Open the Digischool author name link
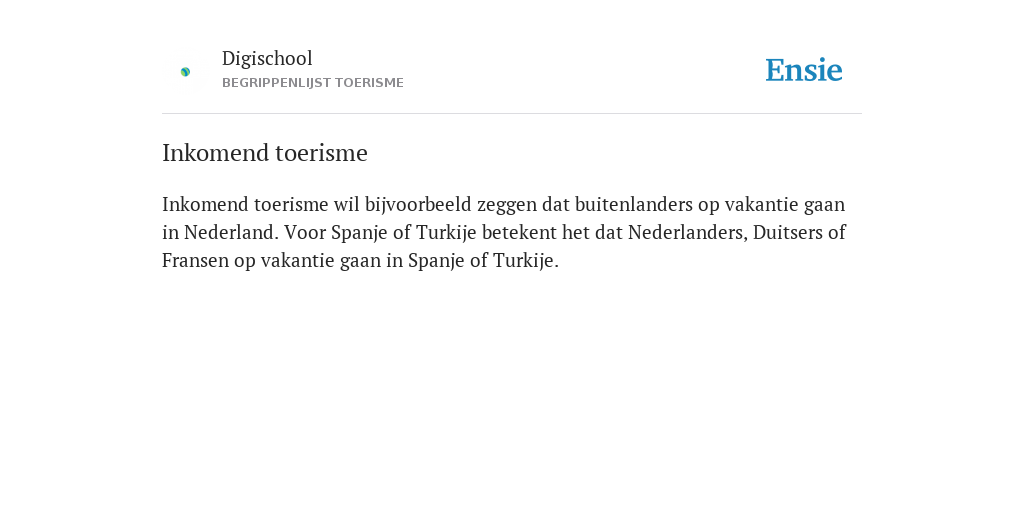The image size is (1024, 512). point(267,58)
